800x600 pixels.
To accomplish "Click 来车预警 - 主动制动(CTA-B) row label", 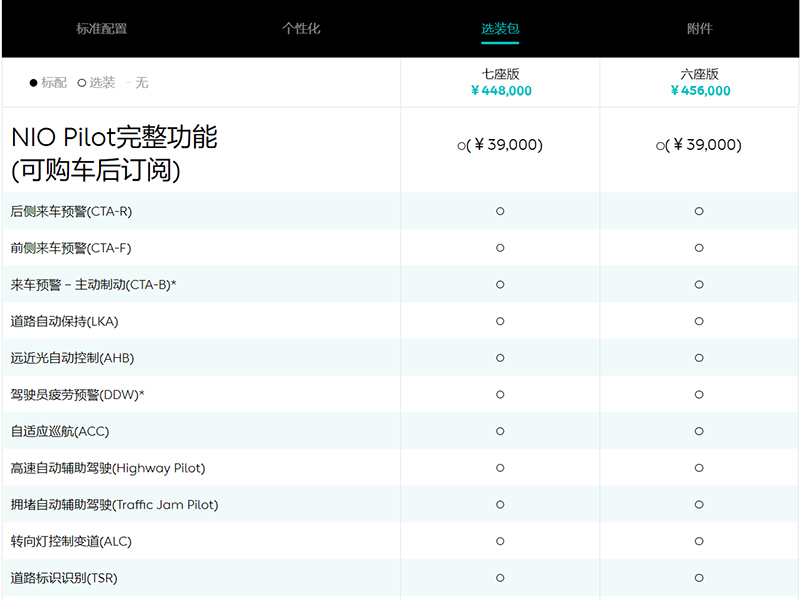I will click(93, 285).
